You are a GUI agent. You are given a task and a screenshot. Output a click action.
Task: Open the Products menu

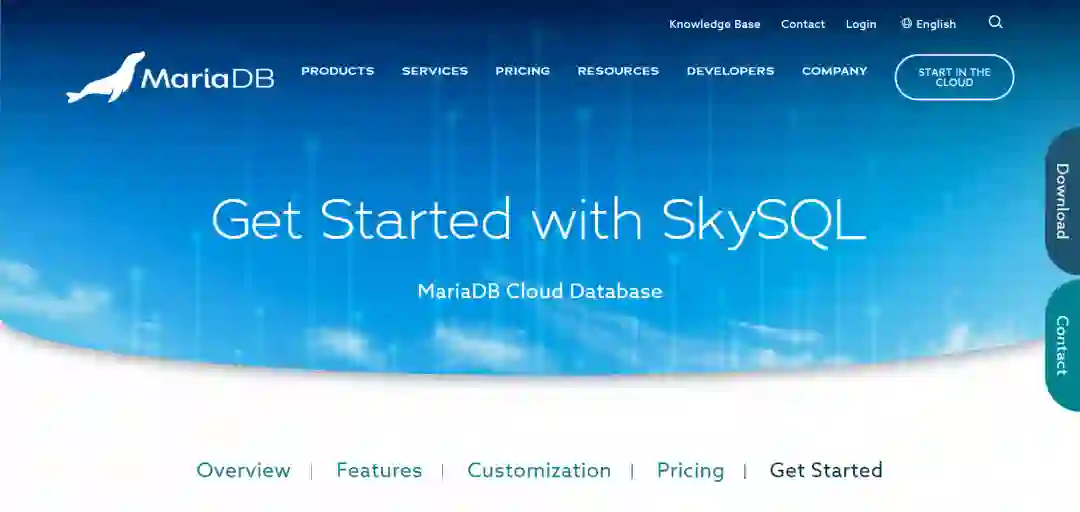point(338,71)
